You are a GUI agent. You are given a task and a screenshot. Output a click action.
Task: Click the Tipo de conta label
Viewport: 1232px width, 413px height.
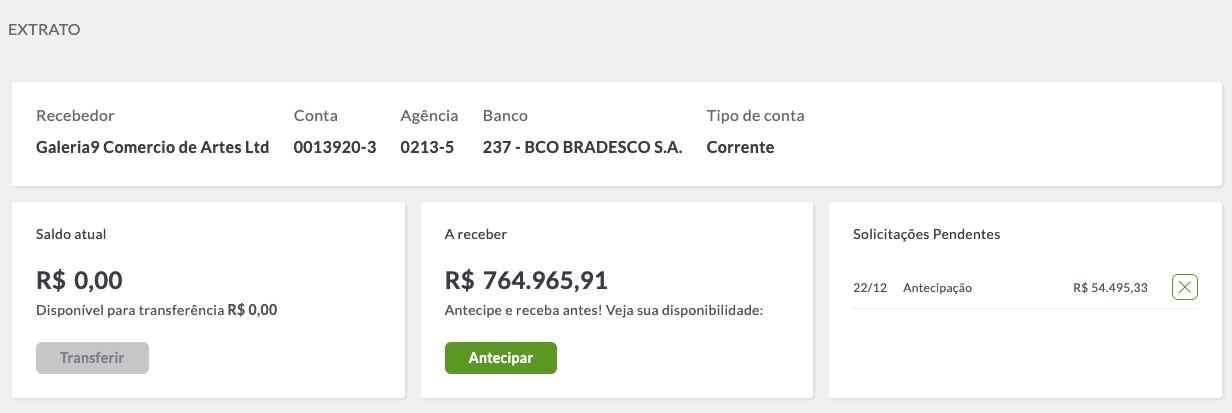click(x=755, y=116)
